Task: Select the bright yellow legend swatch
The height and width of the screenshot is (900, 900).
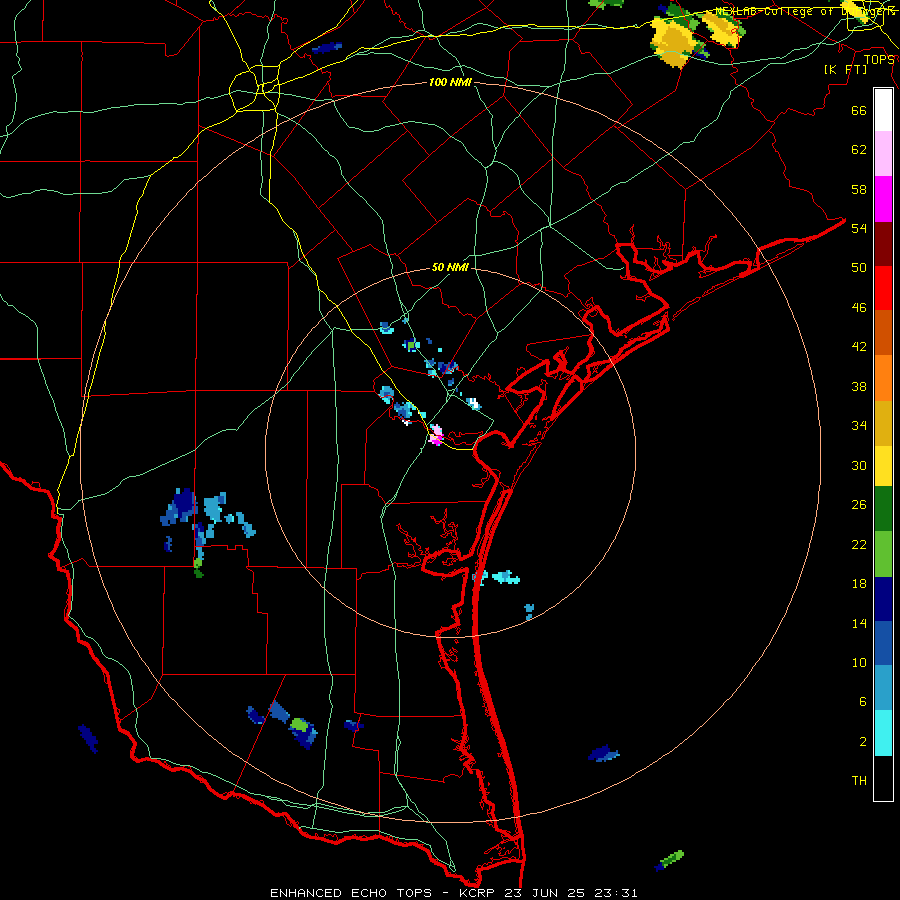Action: click(883, 466)
